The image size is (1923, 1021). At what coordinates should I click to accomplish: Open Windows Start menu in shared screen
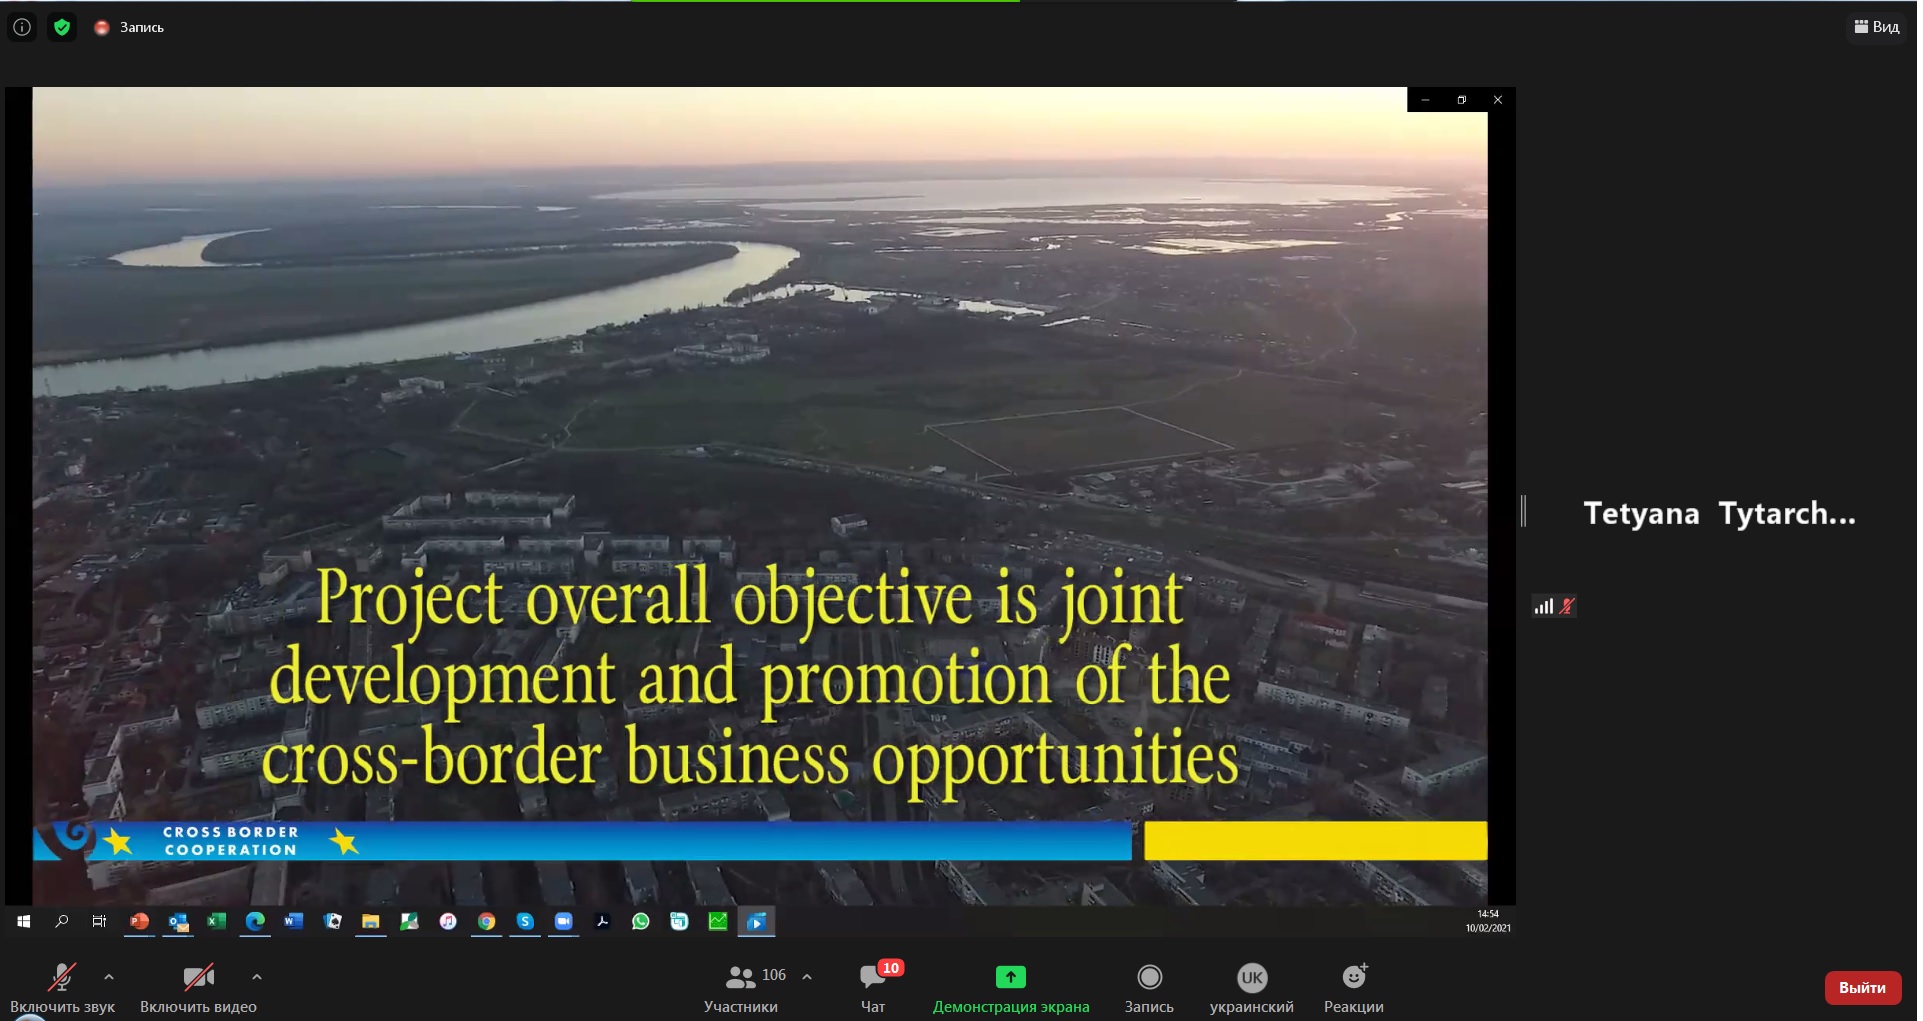(x=23, y=922)
